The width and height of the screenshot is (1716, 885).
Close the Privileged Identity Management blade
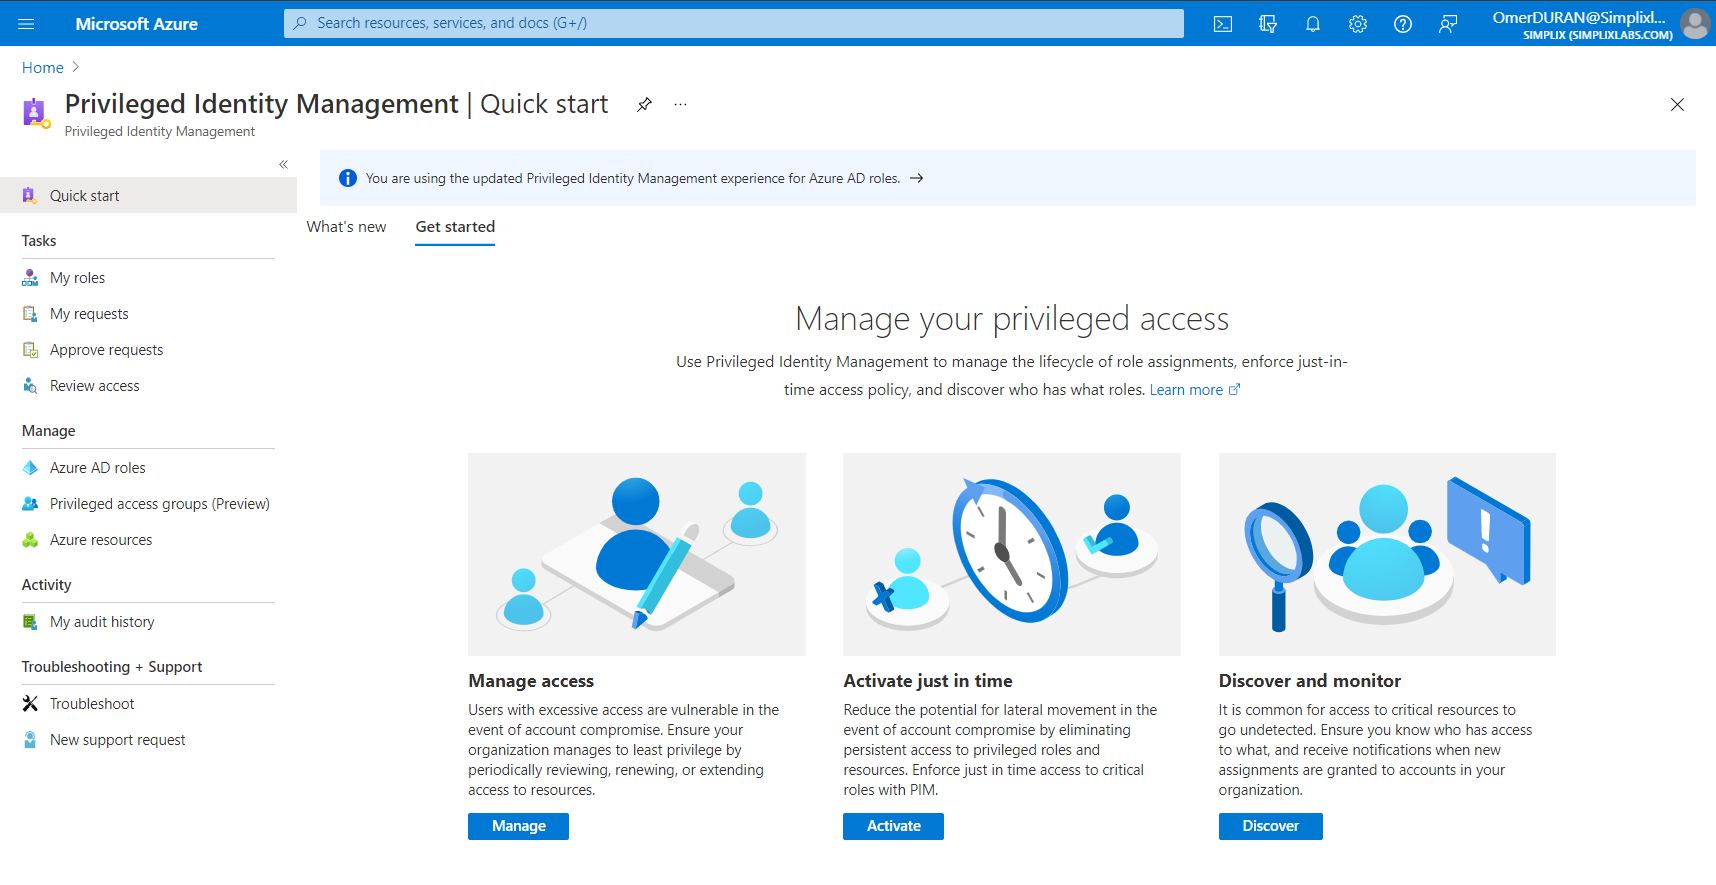pos(1677,104)
